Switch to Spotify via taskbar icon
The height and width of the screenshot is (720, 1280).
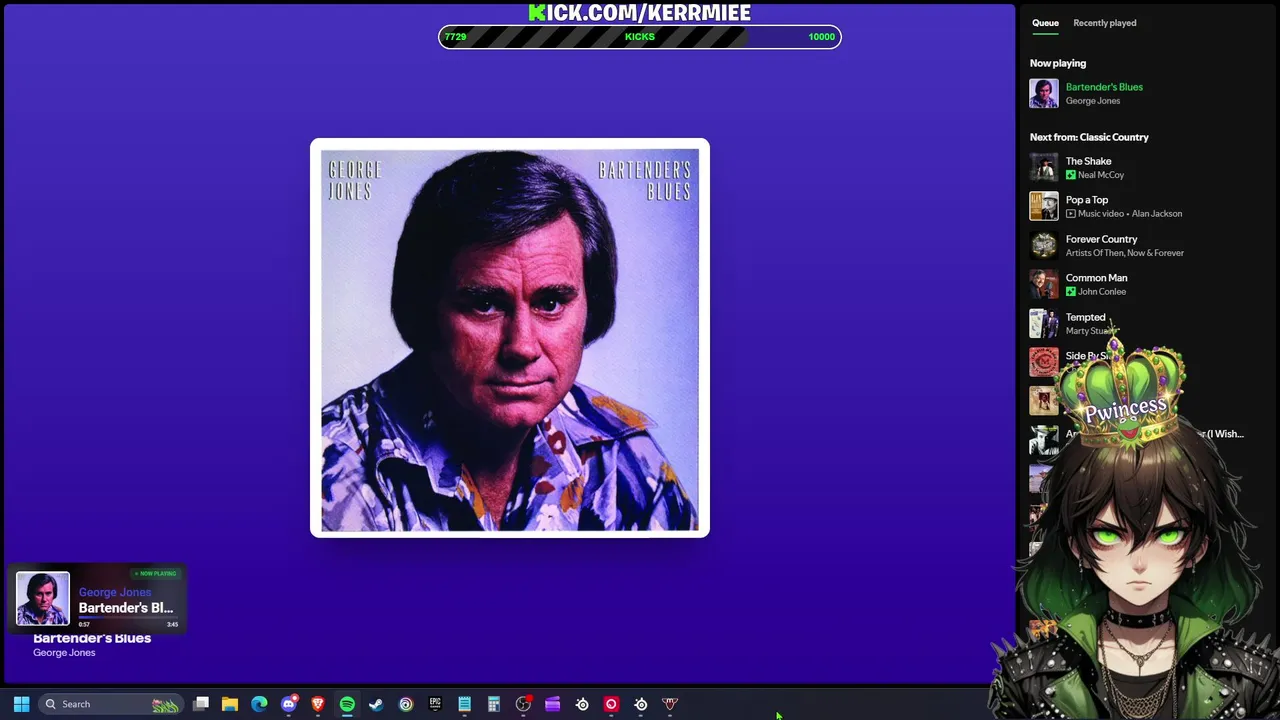347,704
